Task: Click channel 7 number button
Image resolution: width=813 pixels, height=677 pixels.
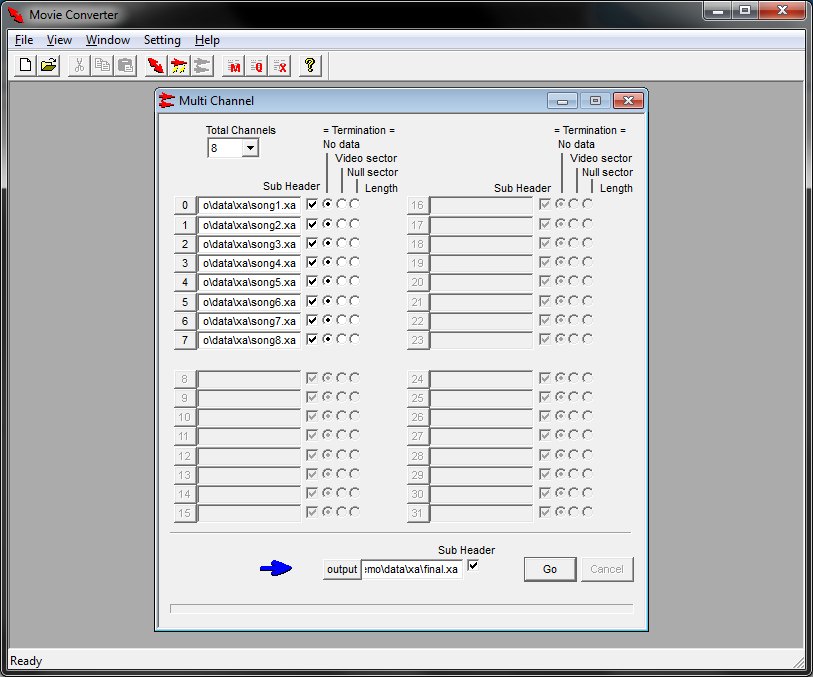Action: tap(185, 340)
